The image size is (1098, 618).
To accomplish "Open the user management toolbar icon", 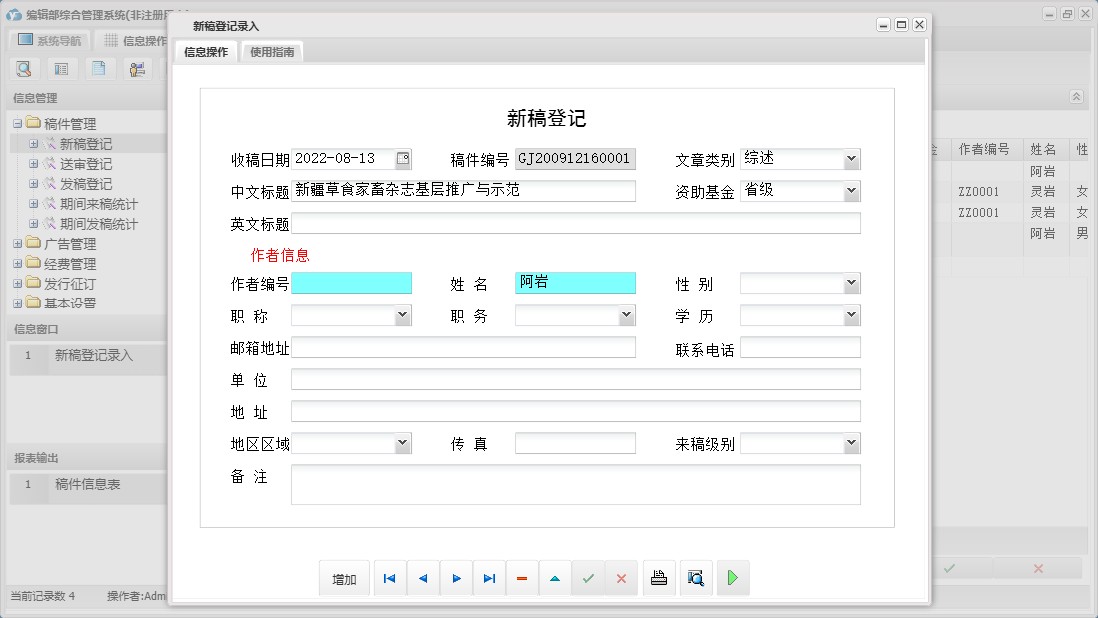I will [x=137, y=68].
